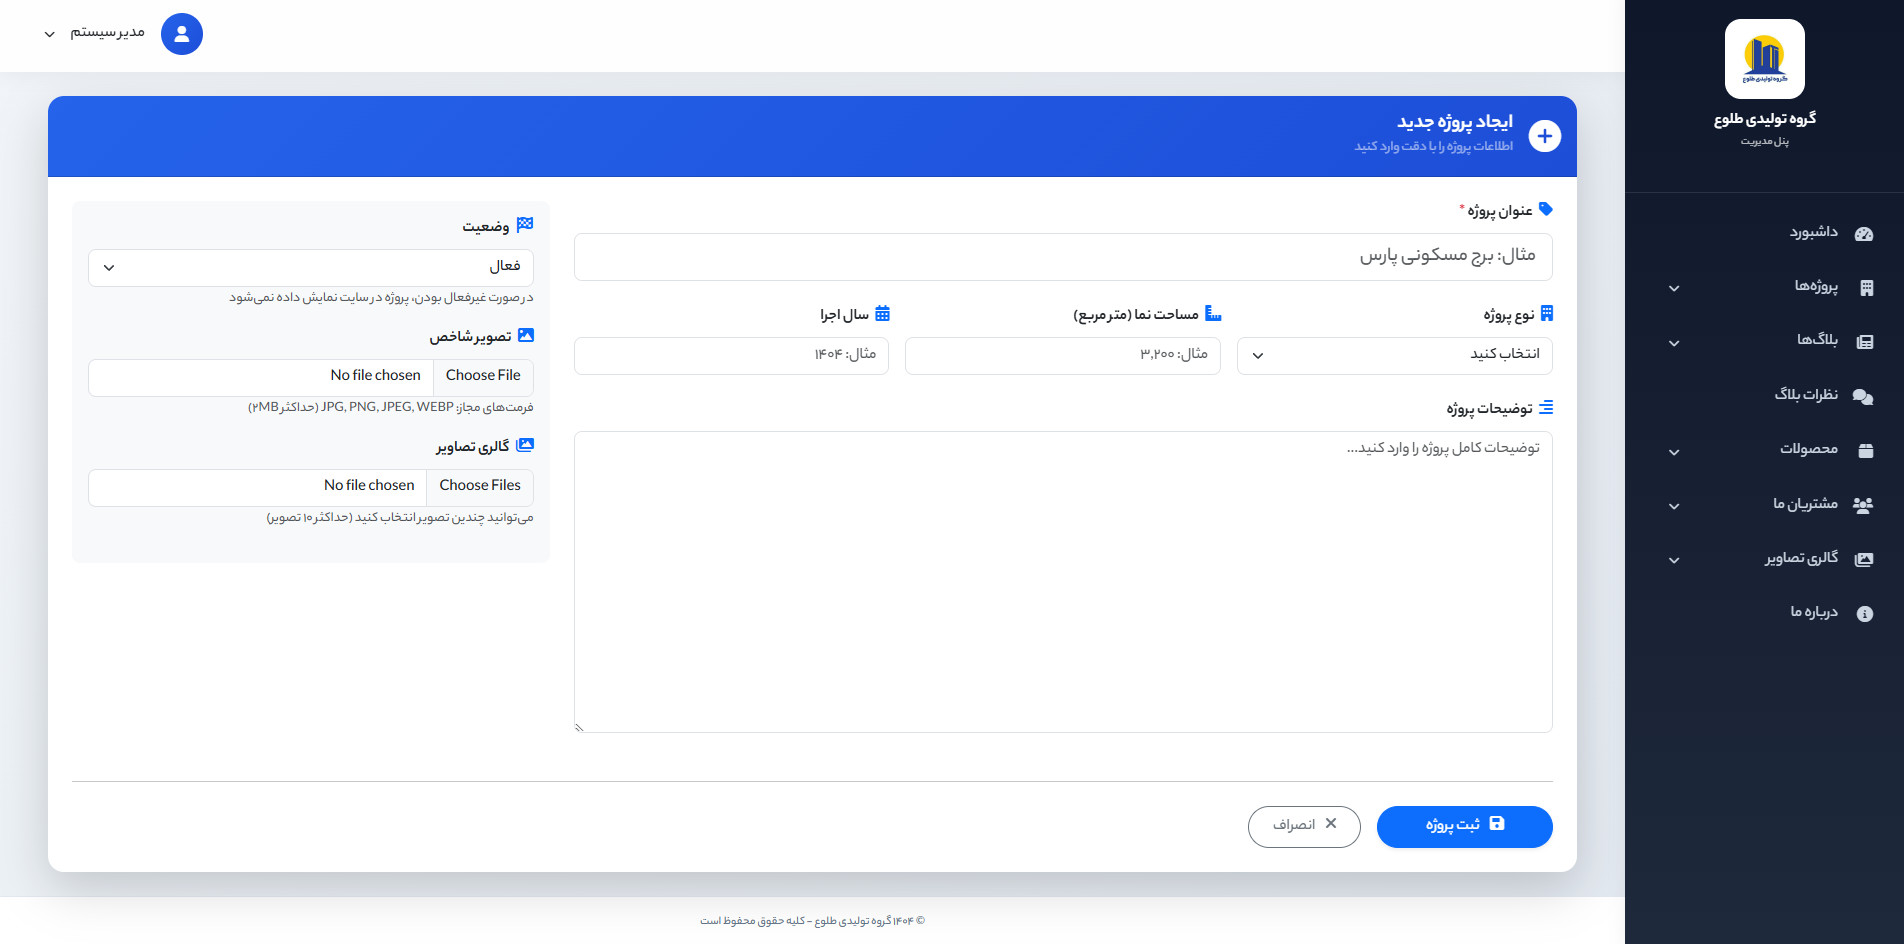Click the user avatar icon in top bar
The image size is (1904, 944).
[x=181, y=34]
